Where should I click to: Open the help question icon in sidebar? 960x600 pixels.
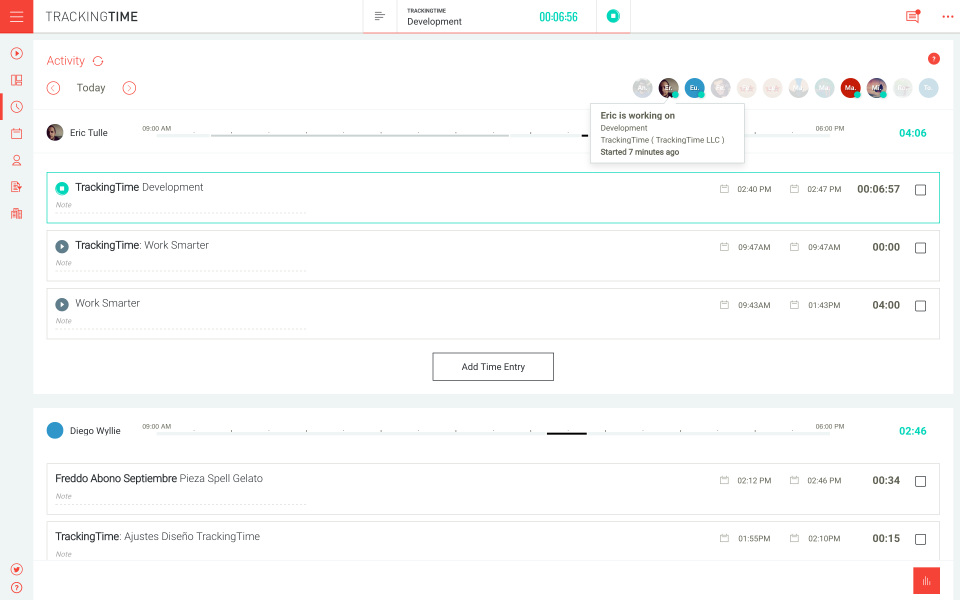[x=17, y=588]
